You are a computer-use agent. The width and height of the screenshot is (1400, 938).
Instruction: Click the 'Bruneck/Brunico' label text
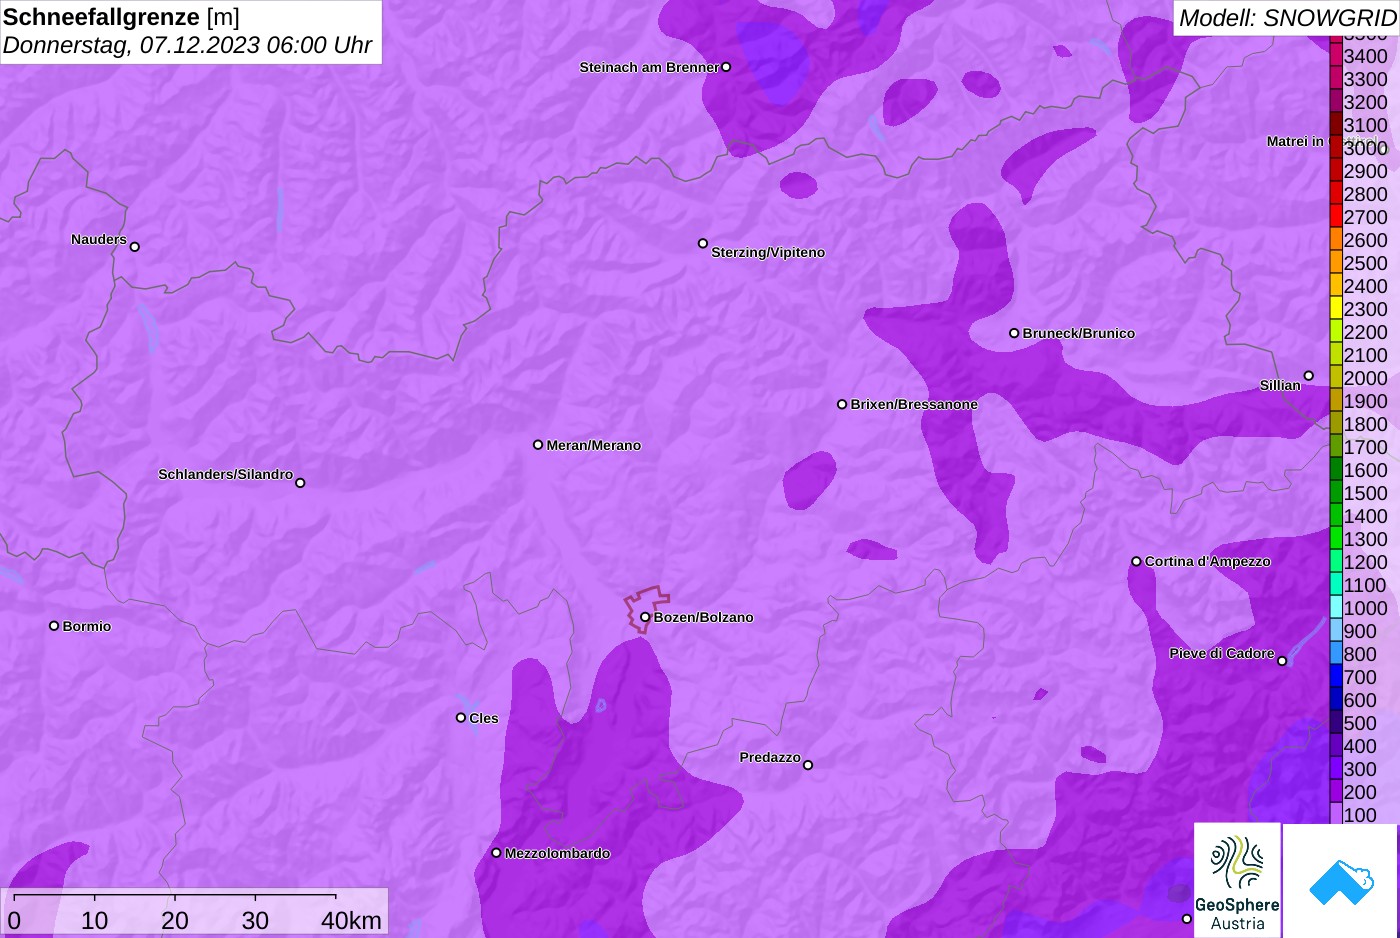pyautogui.click(x=1078, y=333)
